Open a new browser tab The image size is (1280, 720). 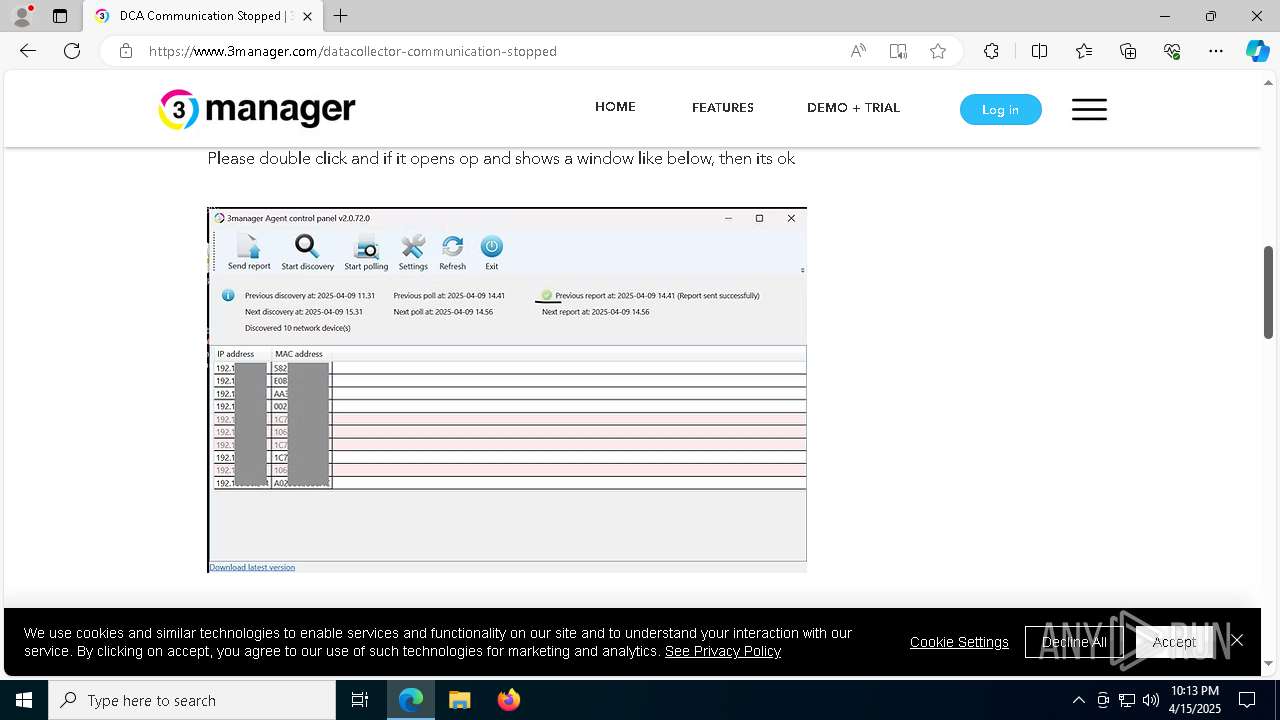pos(341,16)
